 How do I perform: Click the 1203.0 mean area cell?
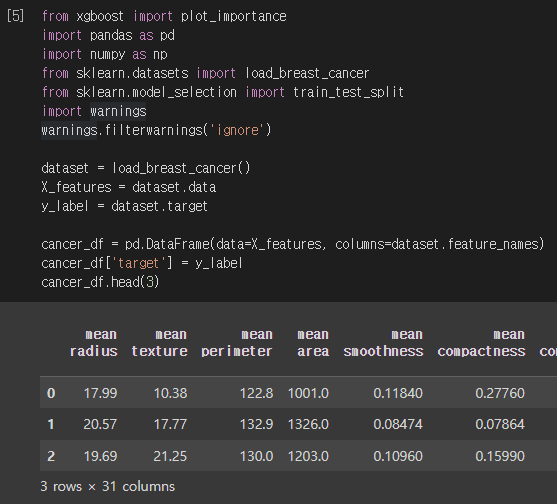[x=308, y=456]
